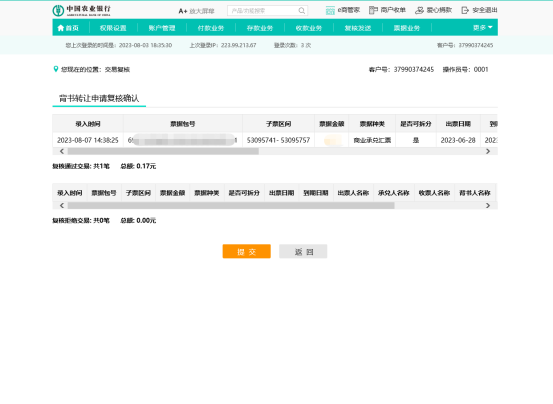The height and width of the screenshot is (404, 553).
Task: Click the left arrow of the upper table scrollbar
Action: [x=62, y=151]
